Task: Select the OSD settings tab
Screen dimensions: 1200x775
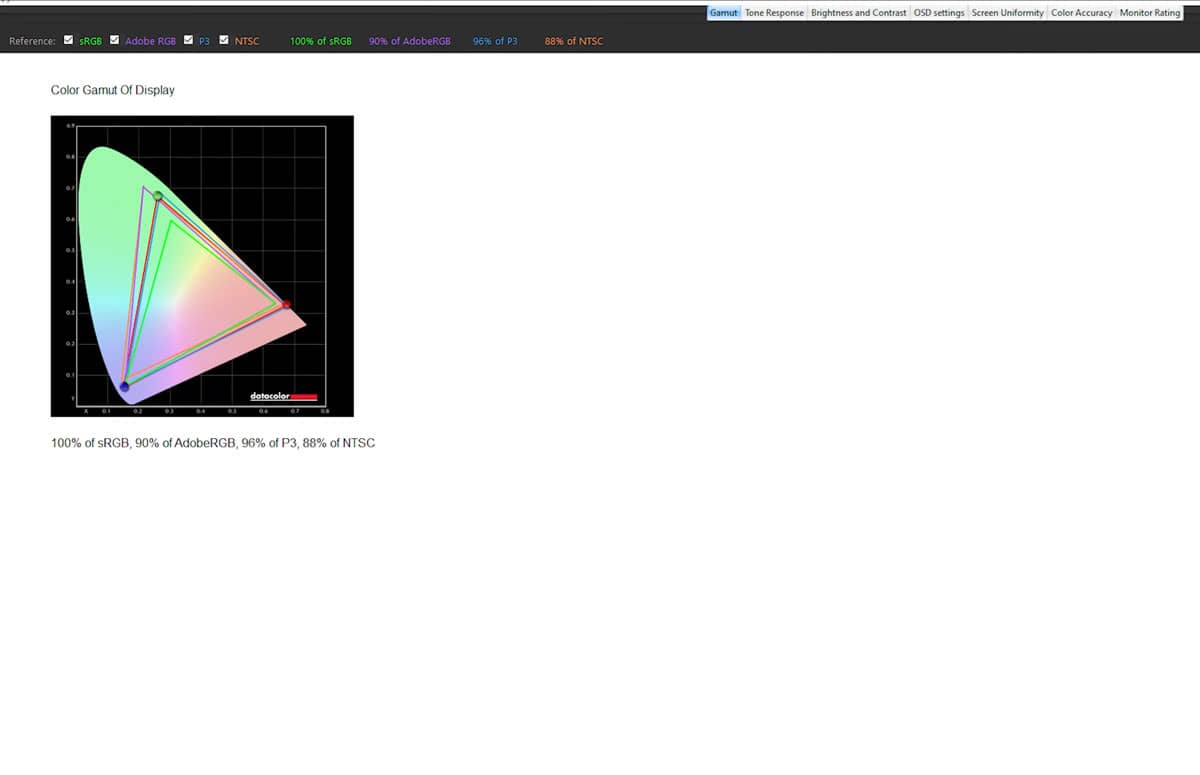Action: (939, 13)
